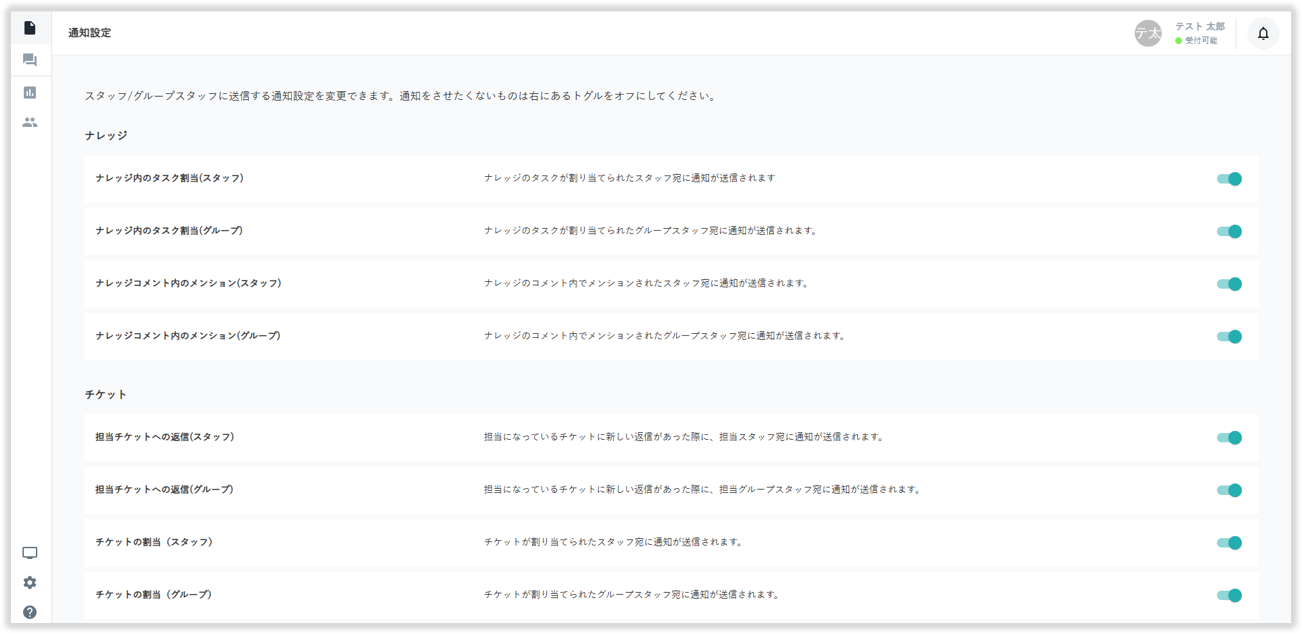Toggle 担当チケットへの返信(グループ) notification off
The height and width of the screenshot is (634, 1302).
1229,490
